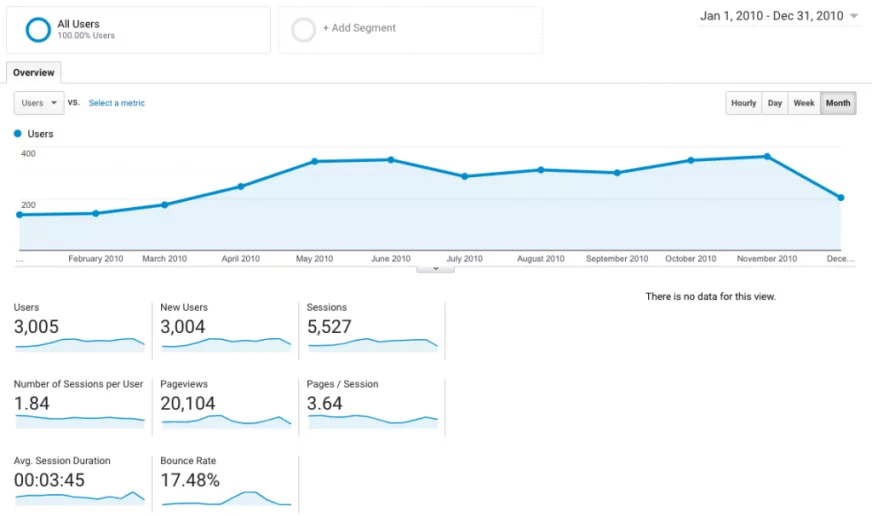Expand the chart annotations drawer arrow
This screenshot has height=517, width=872.
[x=435, y=269]
